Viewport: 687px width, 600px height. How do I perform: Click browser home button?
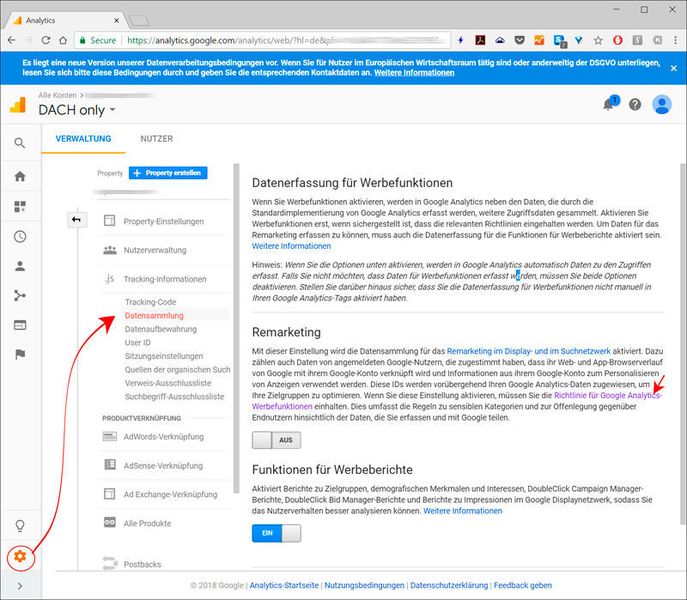click(x=63, y=40)
